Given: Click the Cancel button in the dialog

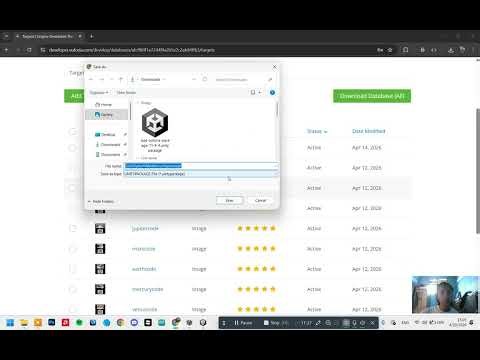Looking at the screenshot, I should click(x=260, y=201).
